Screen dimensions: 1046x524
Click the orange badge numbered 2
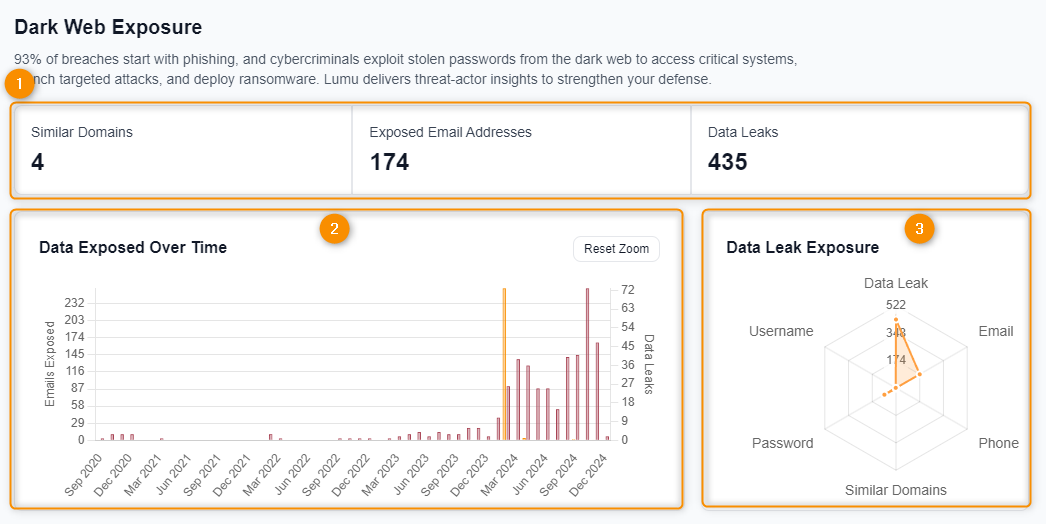tap(334, 228)
